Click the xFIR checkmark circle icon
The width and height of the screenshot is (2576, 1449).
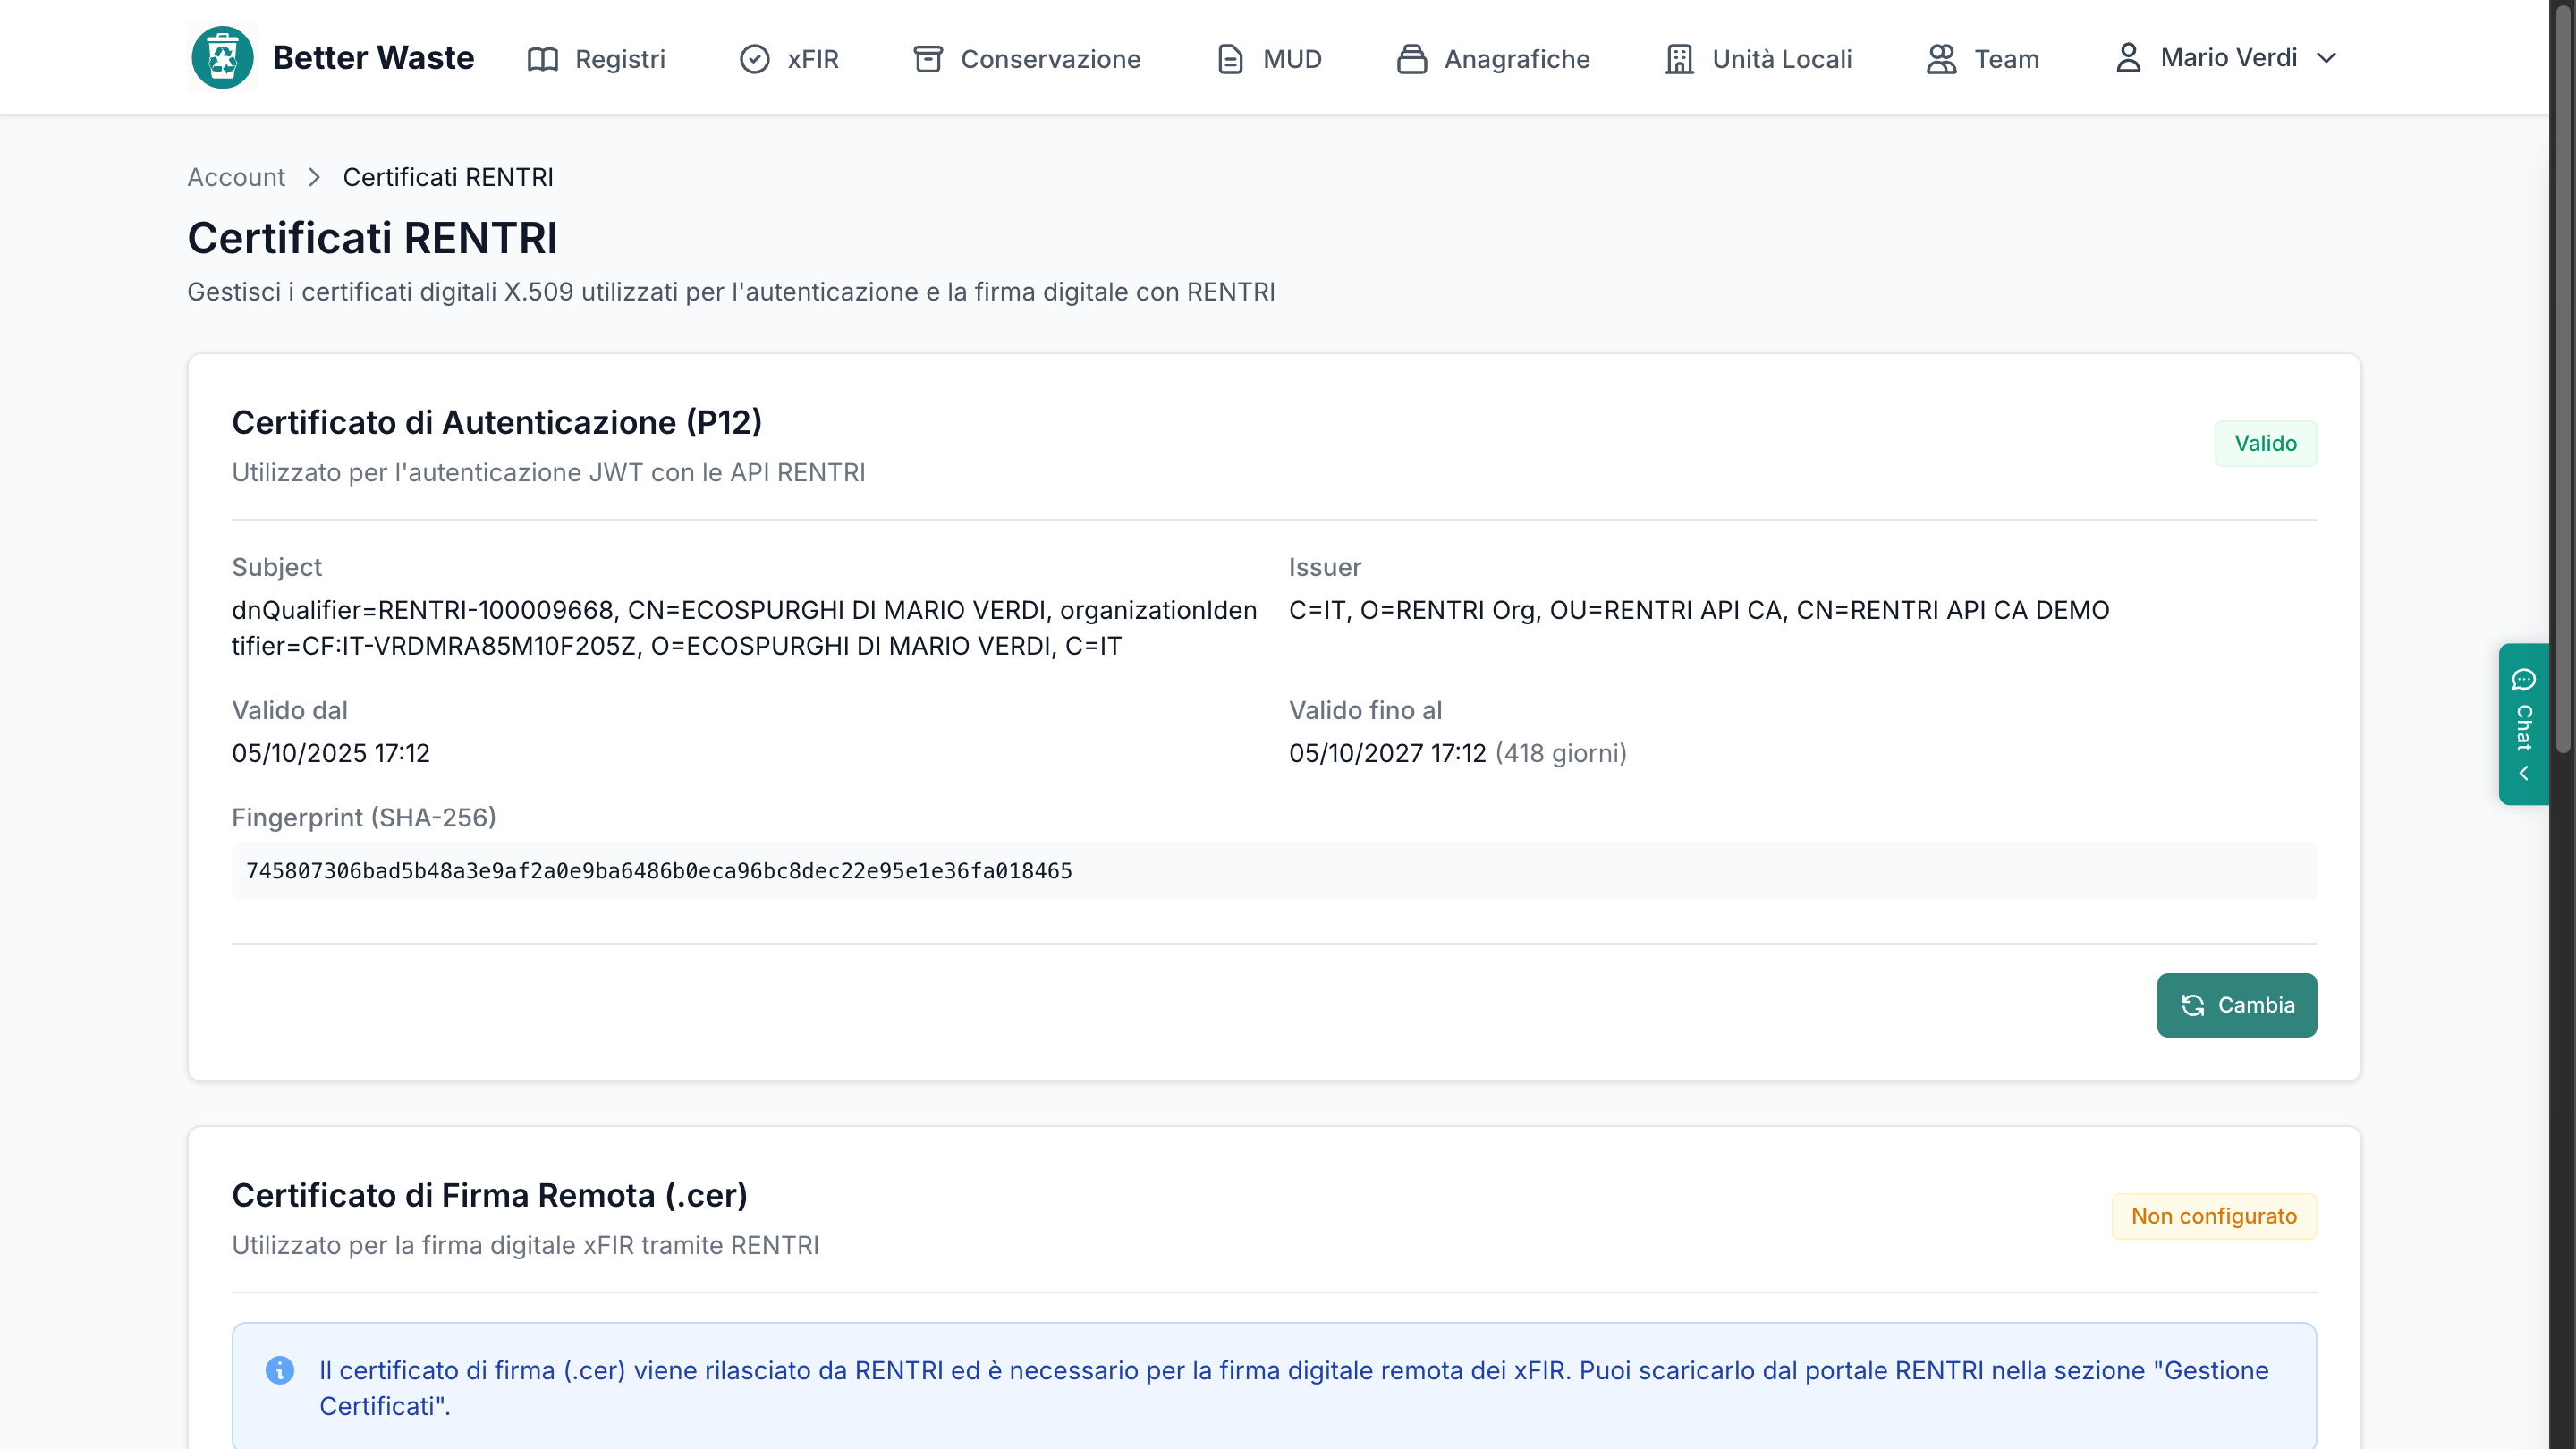pyautogui.click(x=754, y=59)
